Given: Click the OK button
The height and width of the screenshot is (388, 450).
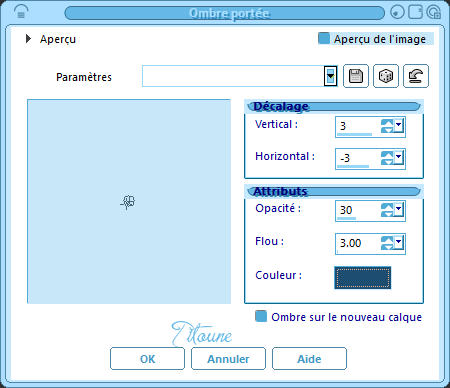Looking at the screenshot, I should tap(147, 359).
